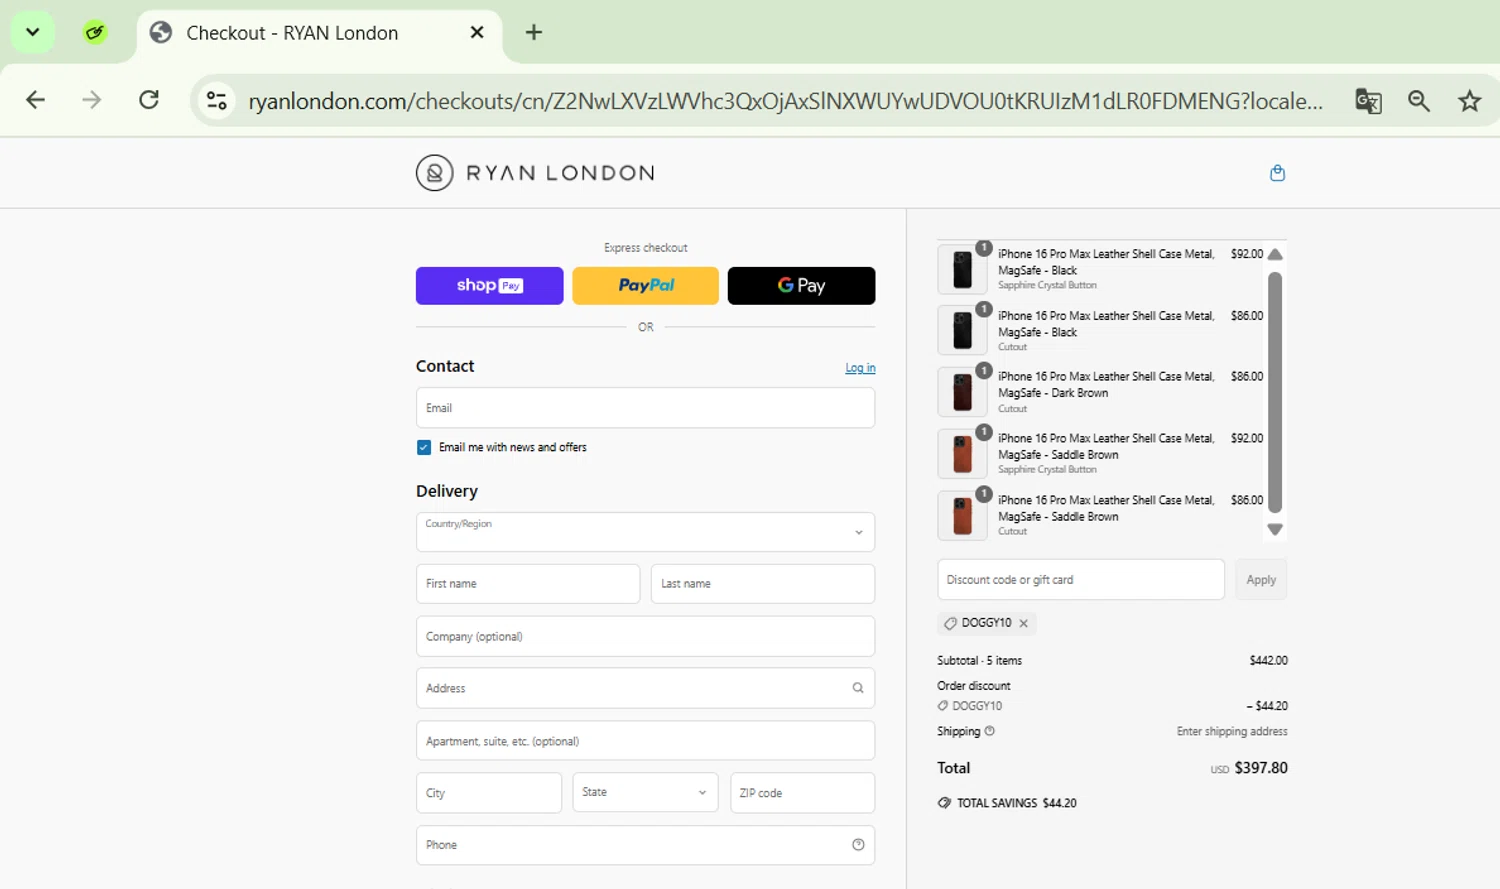Focus the Apartment, suite, etc. field
Image resolution: width=1500 pixels, height=889 pixels.
pyautogui.click(x=646, y=741)
